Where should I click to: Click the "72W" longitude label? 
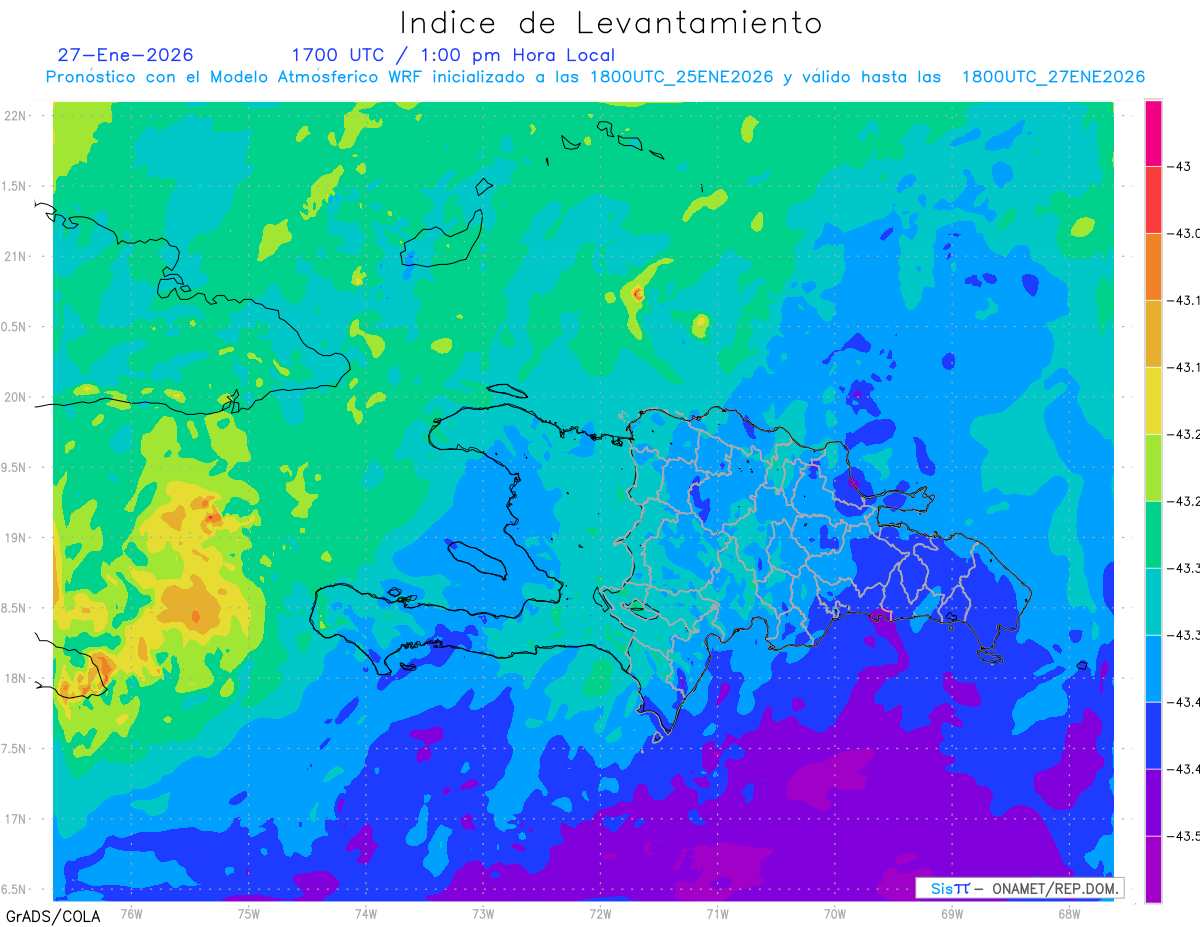tap(600, 913)
